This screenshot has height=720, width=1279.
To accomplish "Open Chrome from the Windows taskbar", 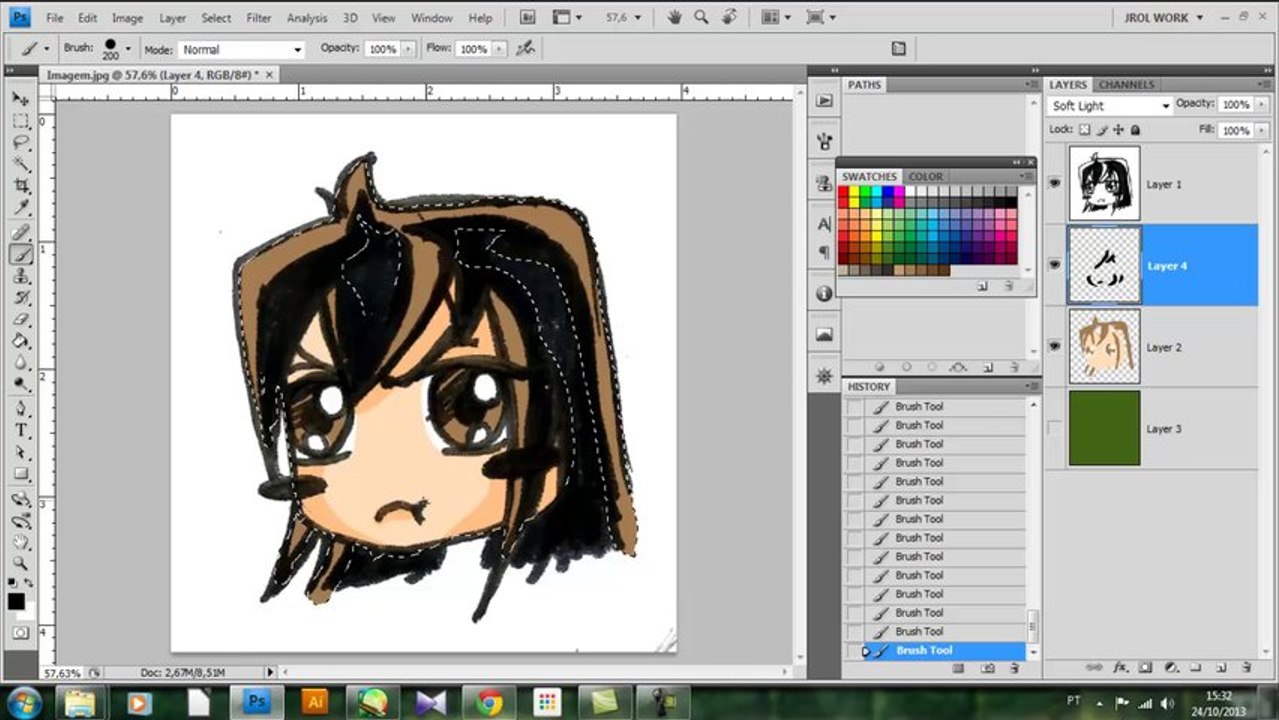I will click(489, 703).
